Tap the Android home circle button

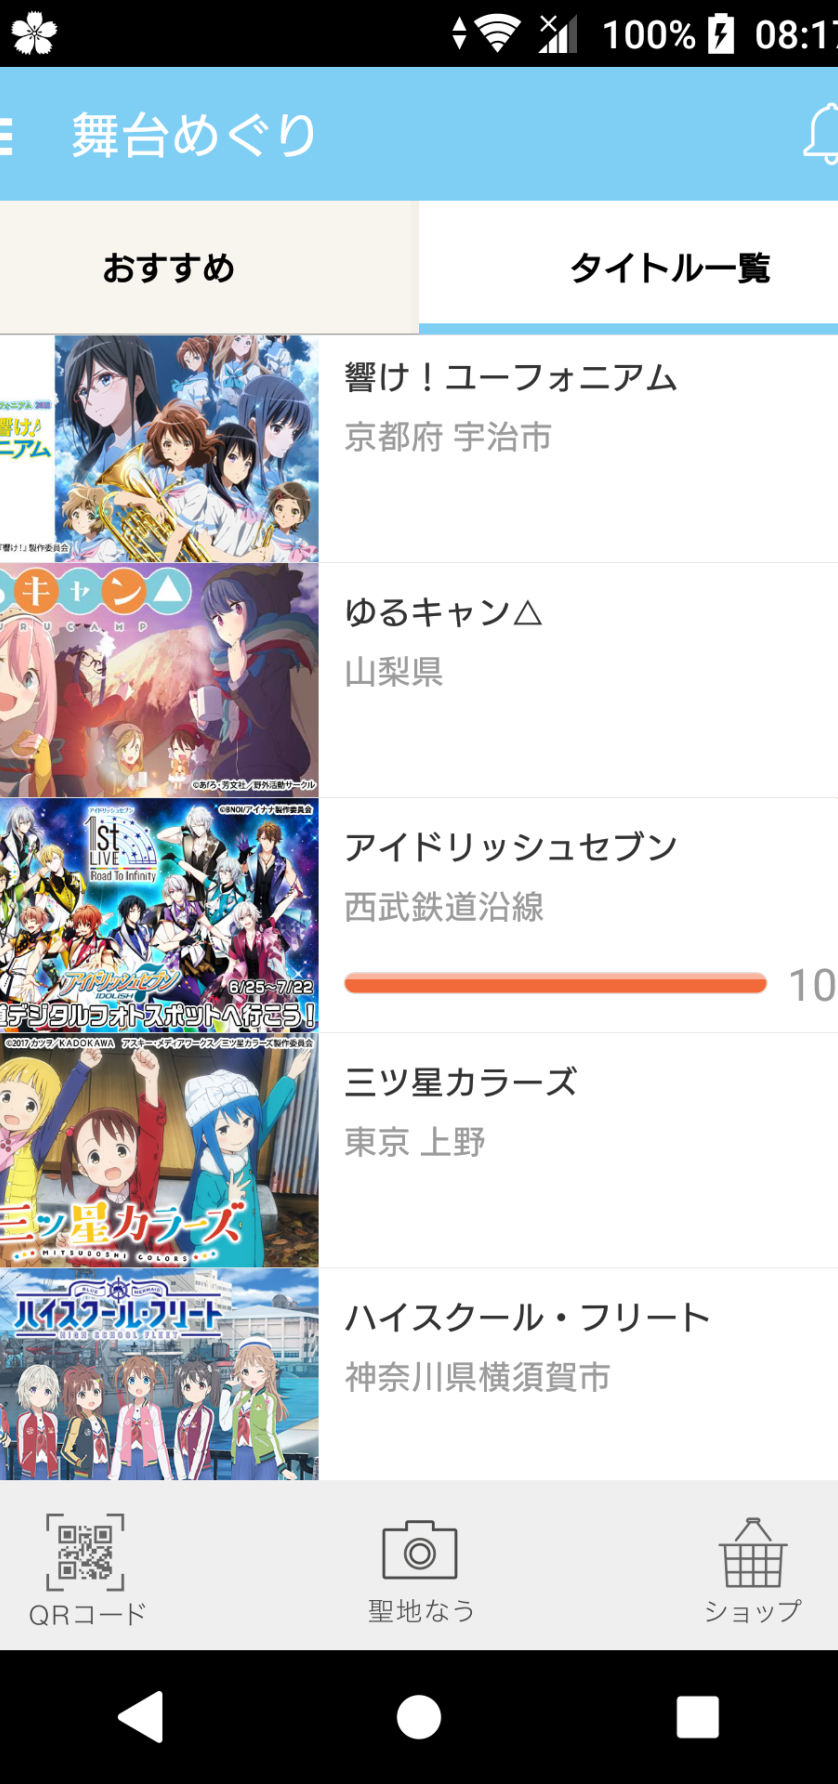[x=419, y=1717]
